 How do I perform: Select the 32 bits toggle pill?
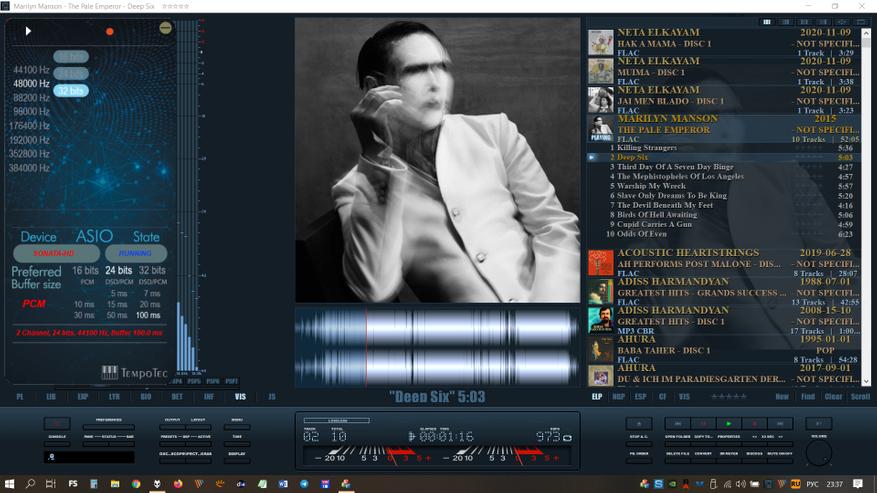pyautogui.click(x=71, y=91)
